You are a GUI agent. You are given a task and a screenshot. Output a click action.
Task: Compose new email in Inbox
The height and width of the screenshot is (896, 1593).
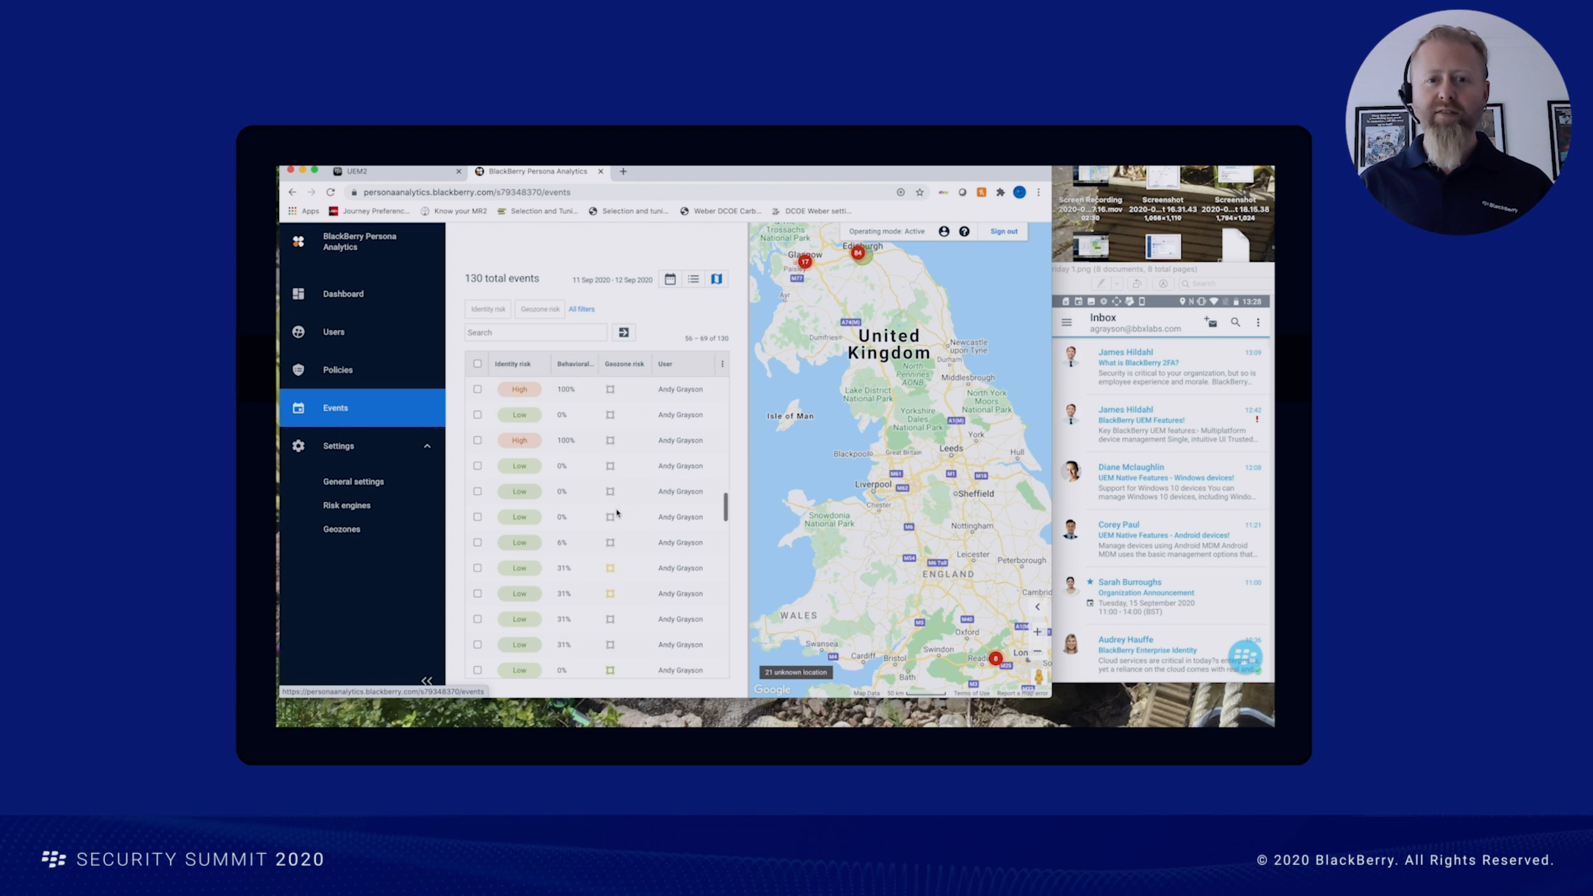(1210, 322)
